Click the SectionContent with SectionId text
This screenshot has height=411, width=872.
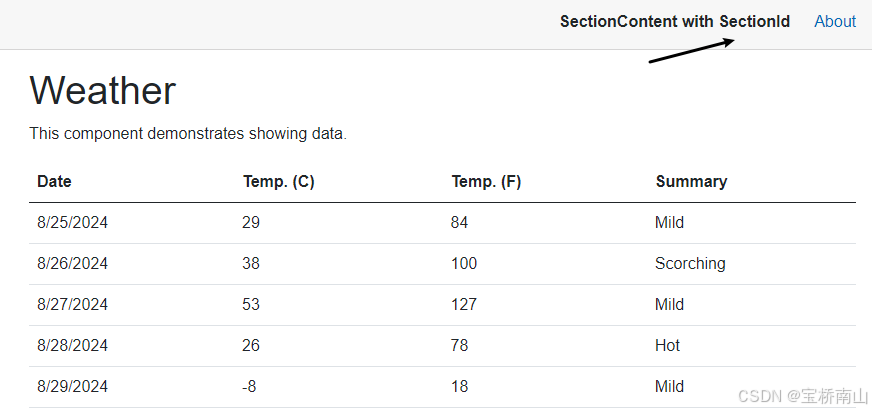[x=674, y=21]
